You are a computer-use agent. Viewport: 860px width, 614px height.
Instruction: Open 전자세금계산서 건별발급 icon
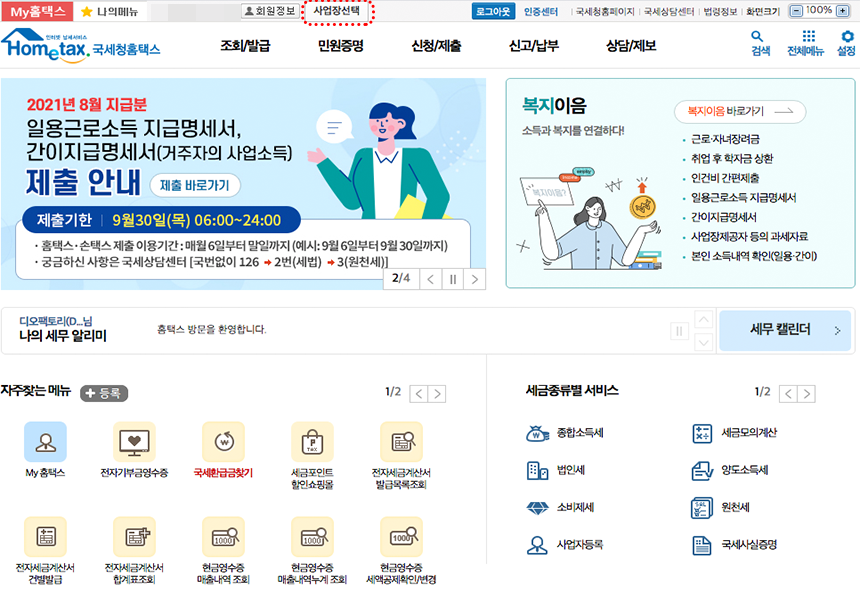click(45, 537)
